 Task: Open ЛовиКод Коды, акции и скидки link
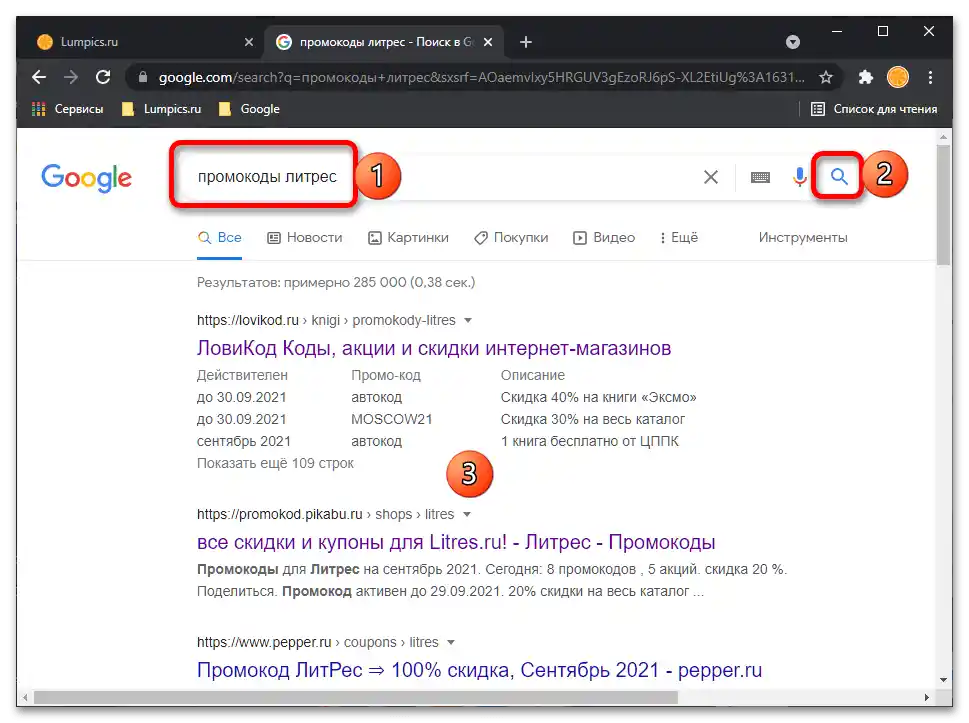[x=434, y=349]
